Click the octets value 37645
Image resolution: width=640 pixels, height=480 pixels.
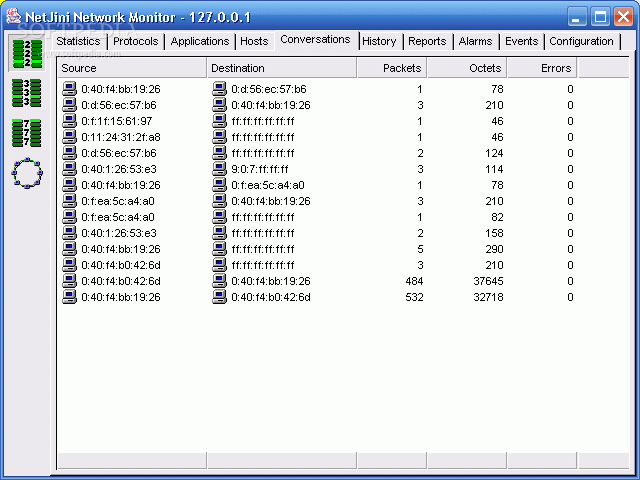[x=488, y=281]
